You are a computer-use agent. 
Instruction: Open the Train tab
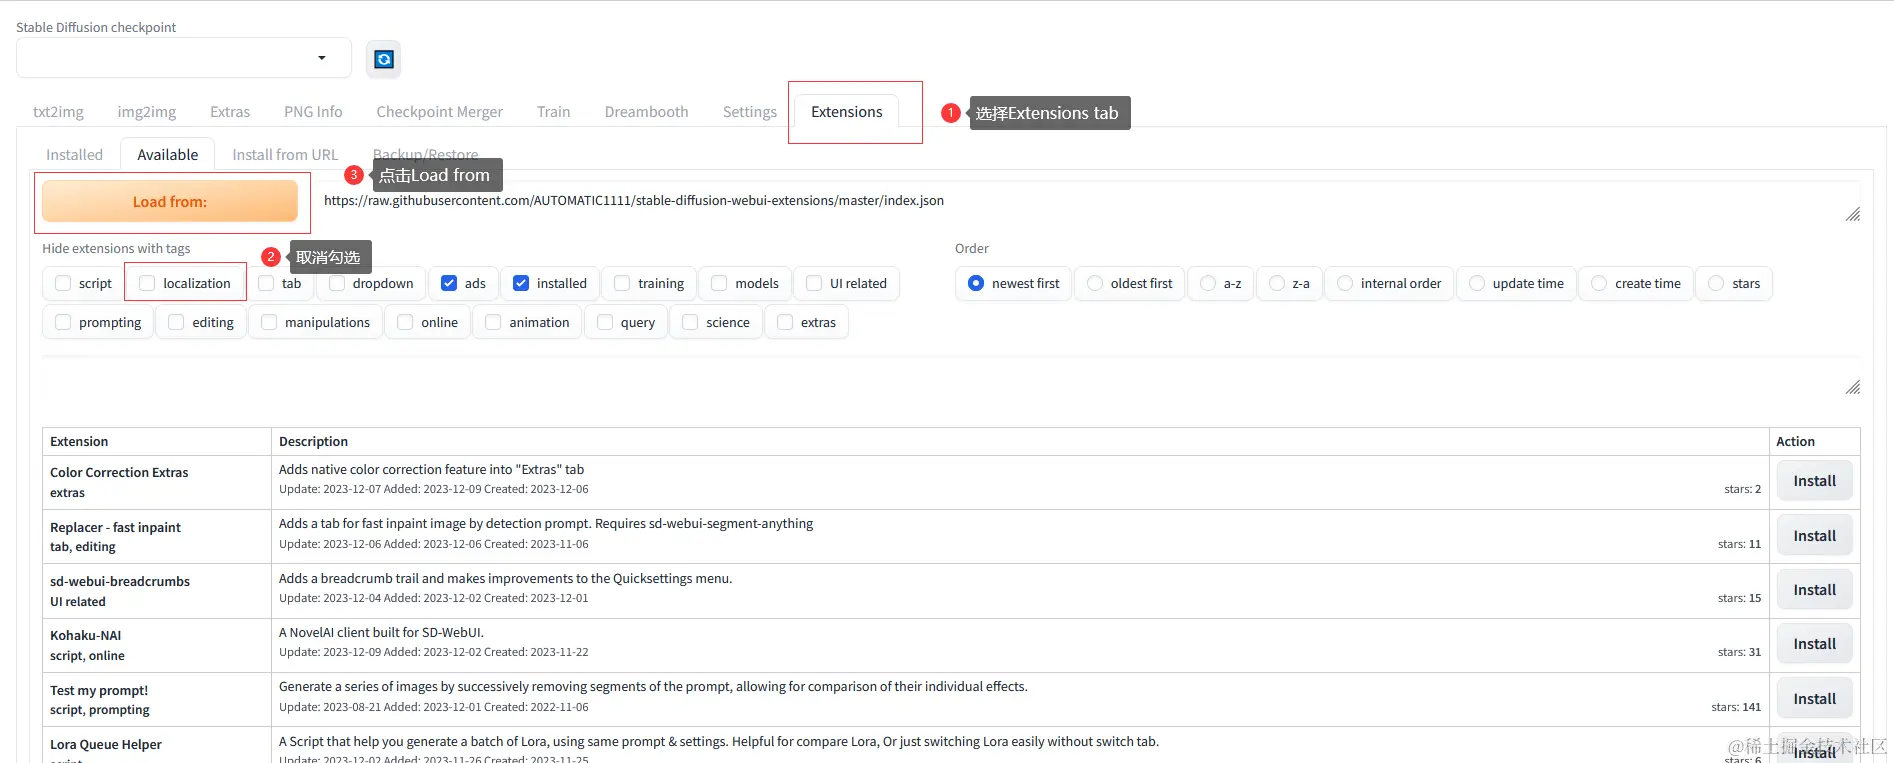pyautogui.click(x=553, y=112)
